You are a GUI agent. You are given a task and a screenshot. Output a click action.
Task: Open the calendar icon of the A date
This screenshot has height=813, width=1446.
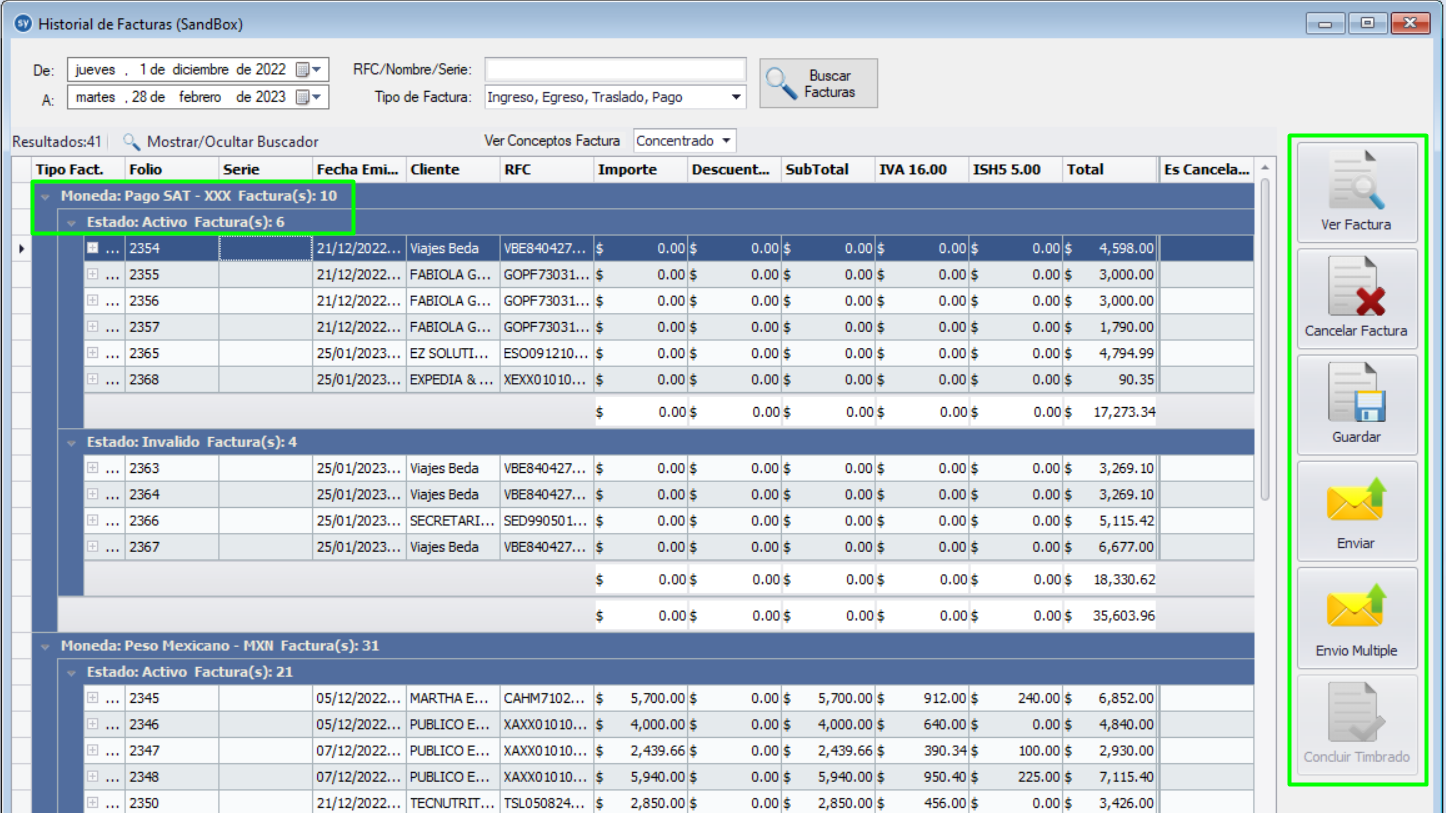click(310, 97)
